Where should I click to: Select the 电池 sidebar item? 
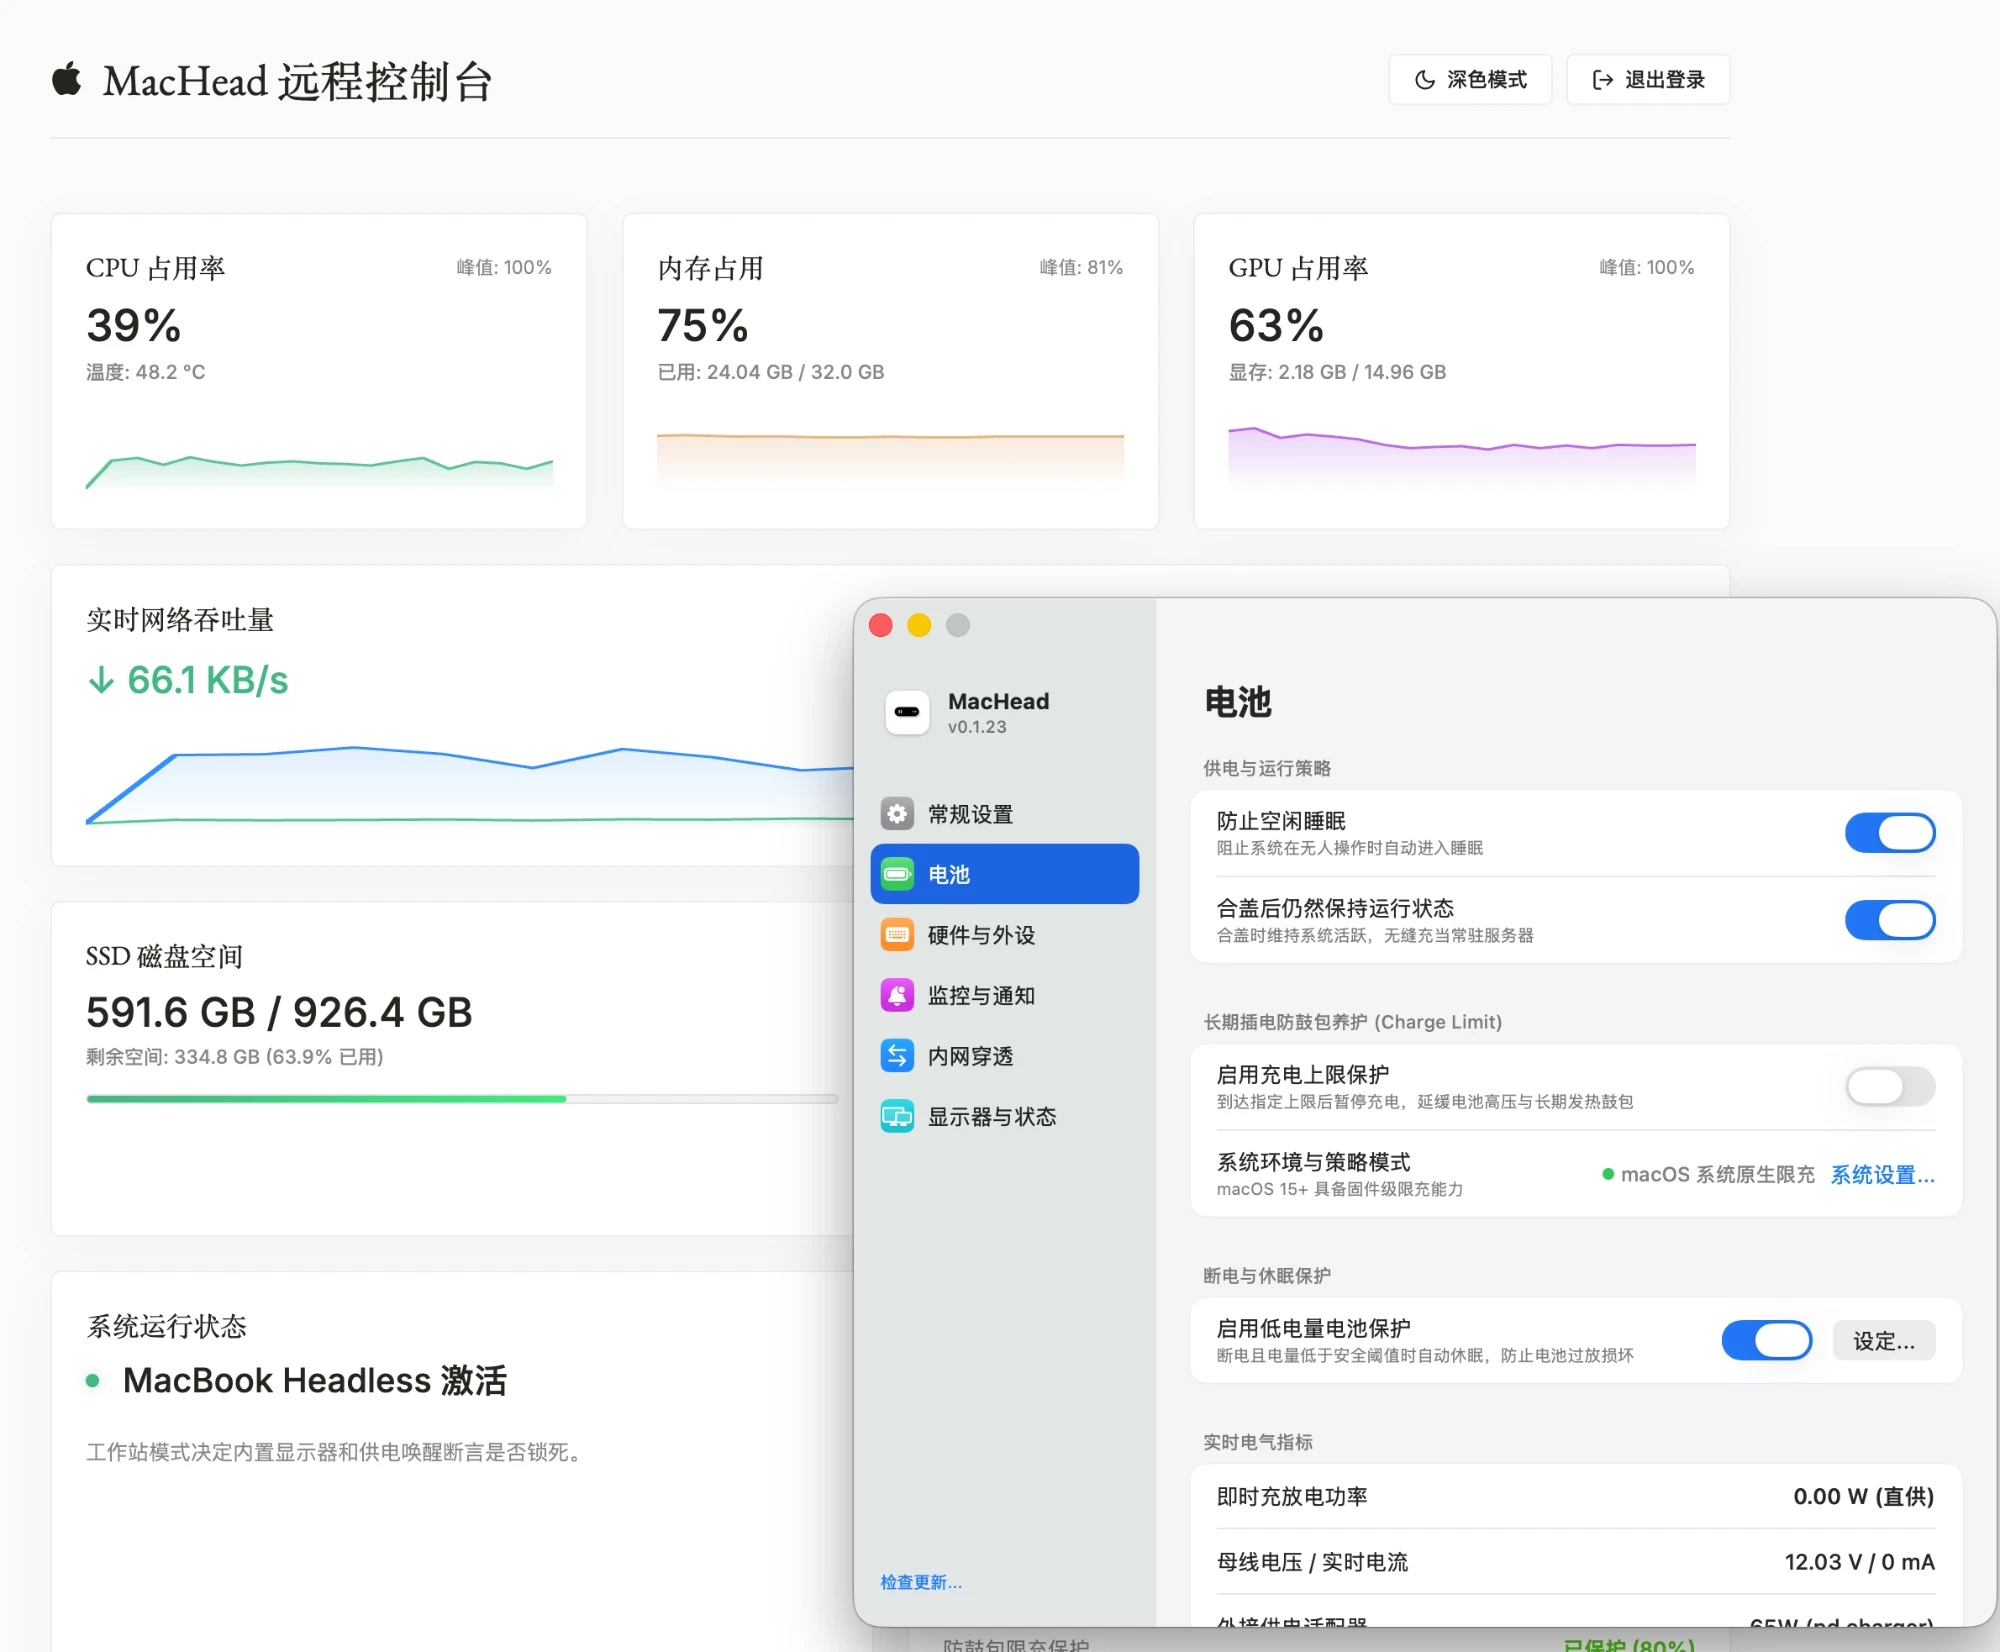click(x=1005, y=874)
